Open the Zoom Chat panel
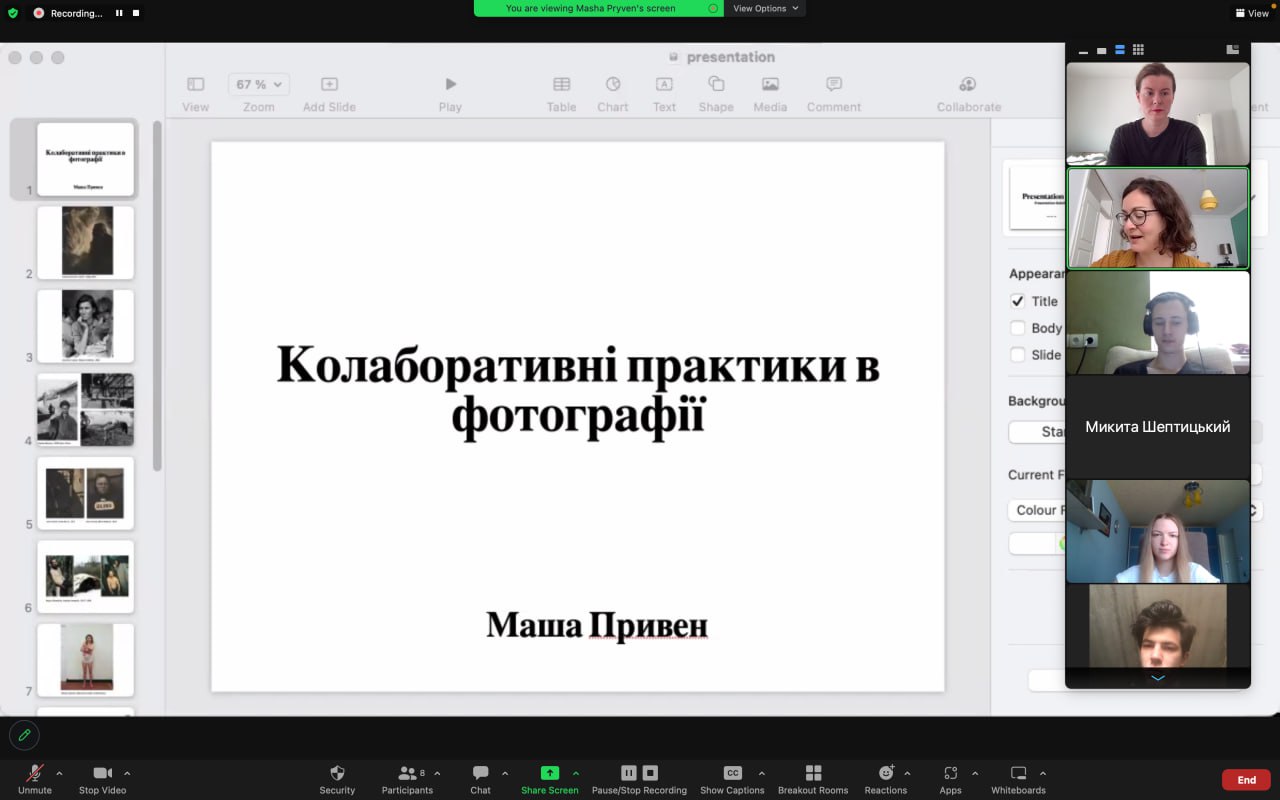 tap(480, 773)
